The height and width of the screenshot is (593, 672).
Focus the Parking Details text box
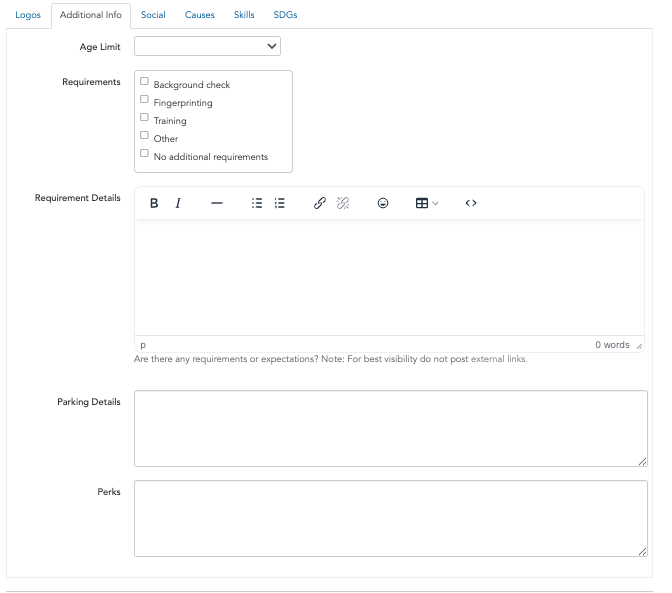(391, 428)
